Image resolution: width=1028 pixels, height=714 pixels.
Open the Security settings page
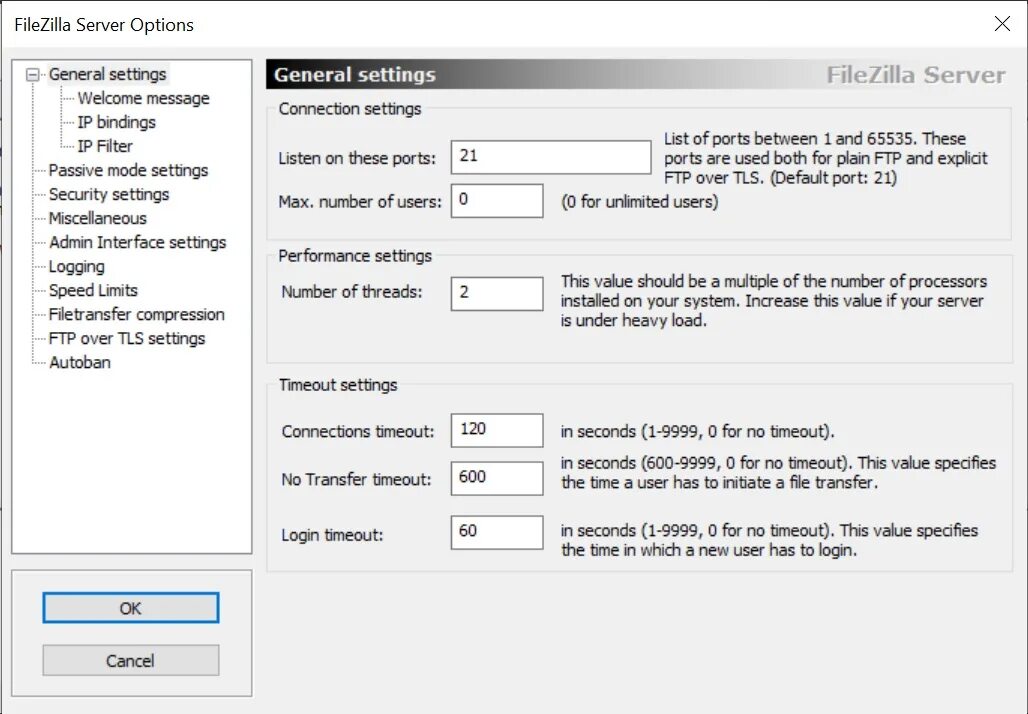tap(110, 194)
